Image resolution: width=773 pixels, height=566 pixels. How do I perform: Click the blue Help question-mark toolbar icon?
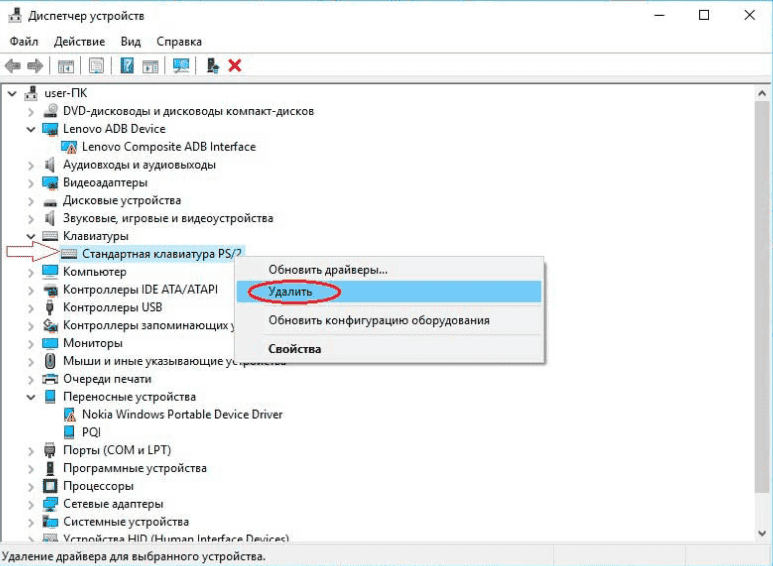(x=127, y=66)
